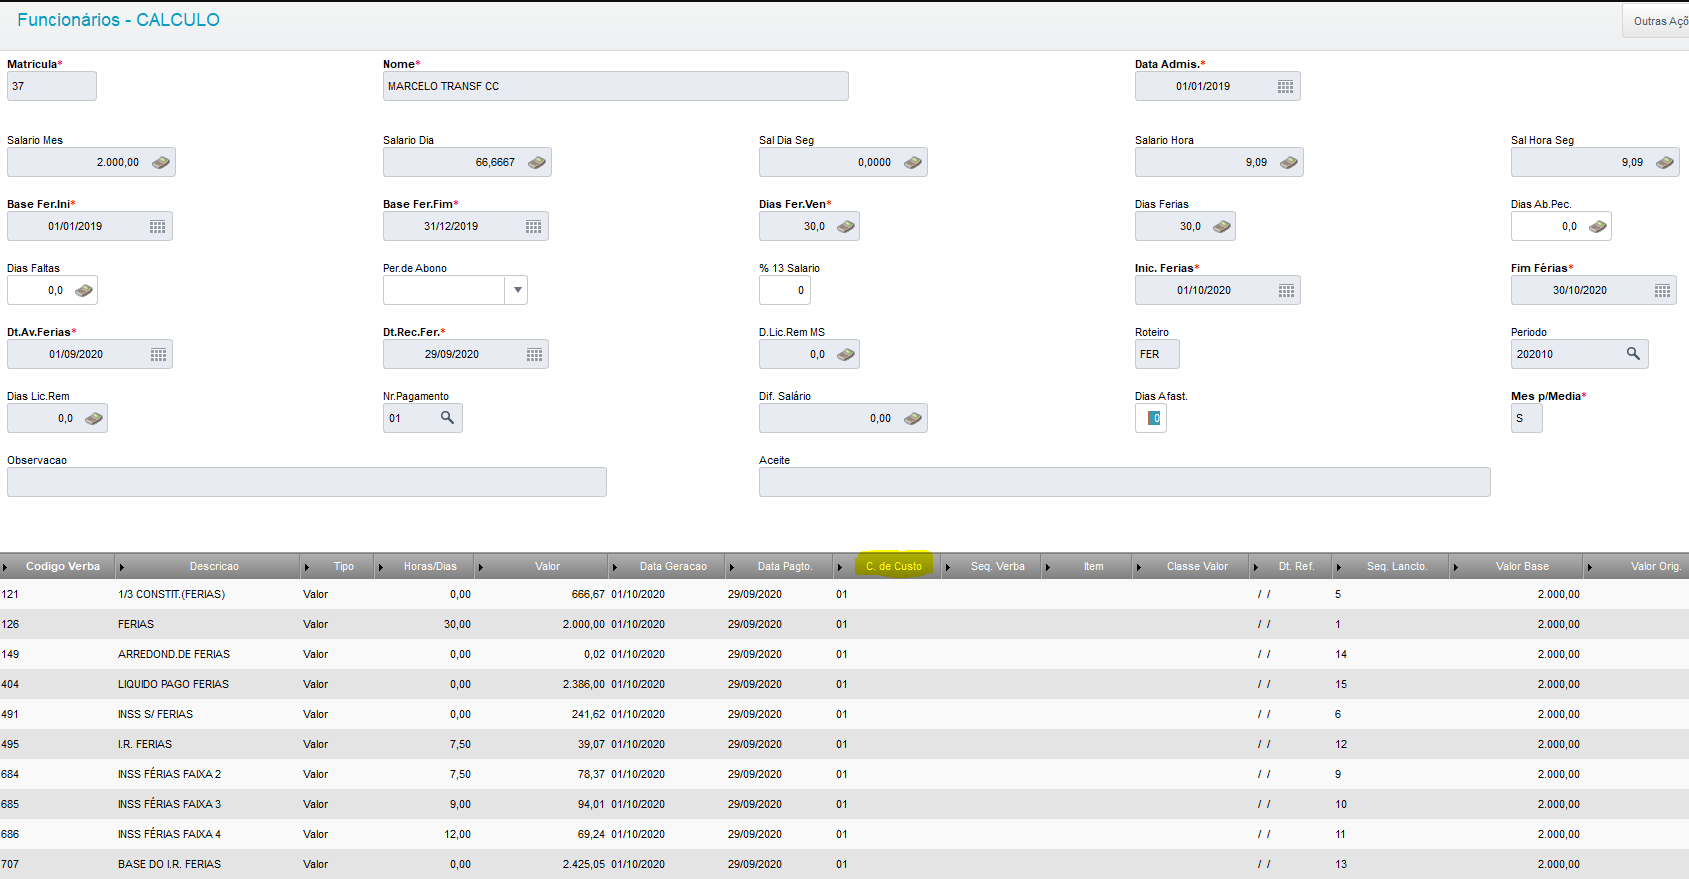Image resolution: width=1689 pixels, height=879 pixels.
Task: Open calculator icon in Sal Hora Seg field
Action: 1664,163
